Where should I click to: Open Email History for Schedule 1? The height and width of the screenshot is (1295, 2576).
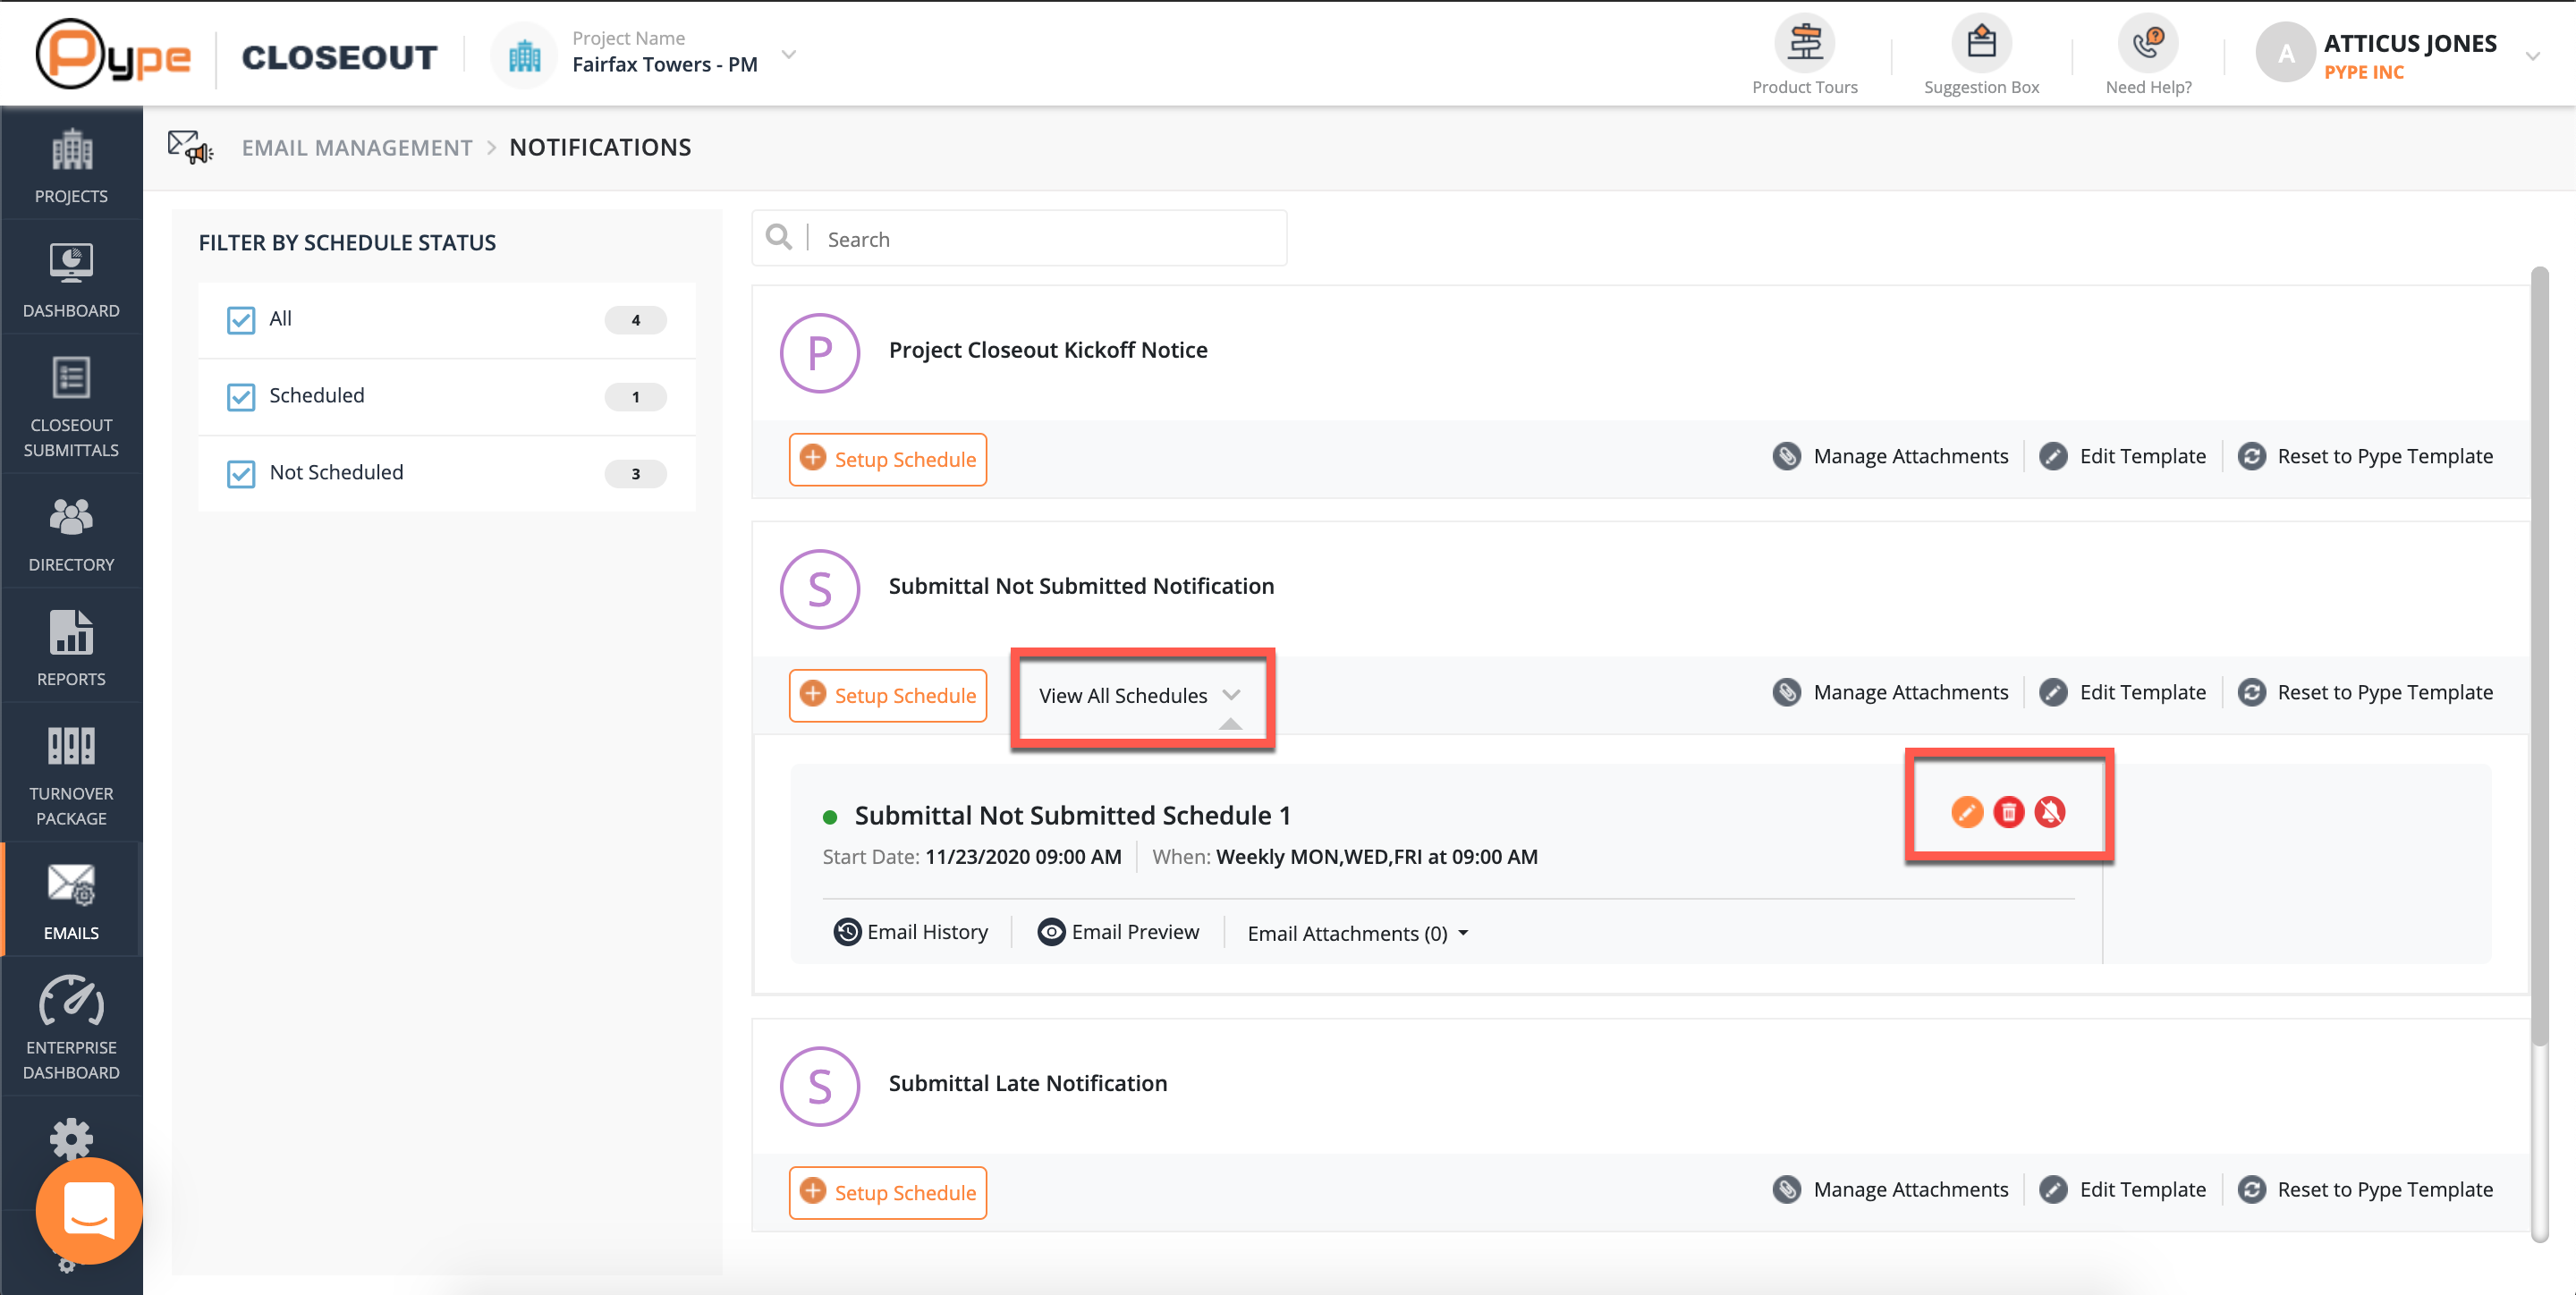click(x=911, y=932)
